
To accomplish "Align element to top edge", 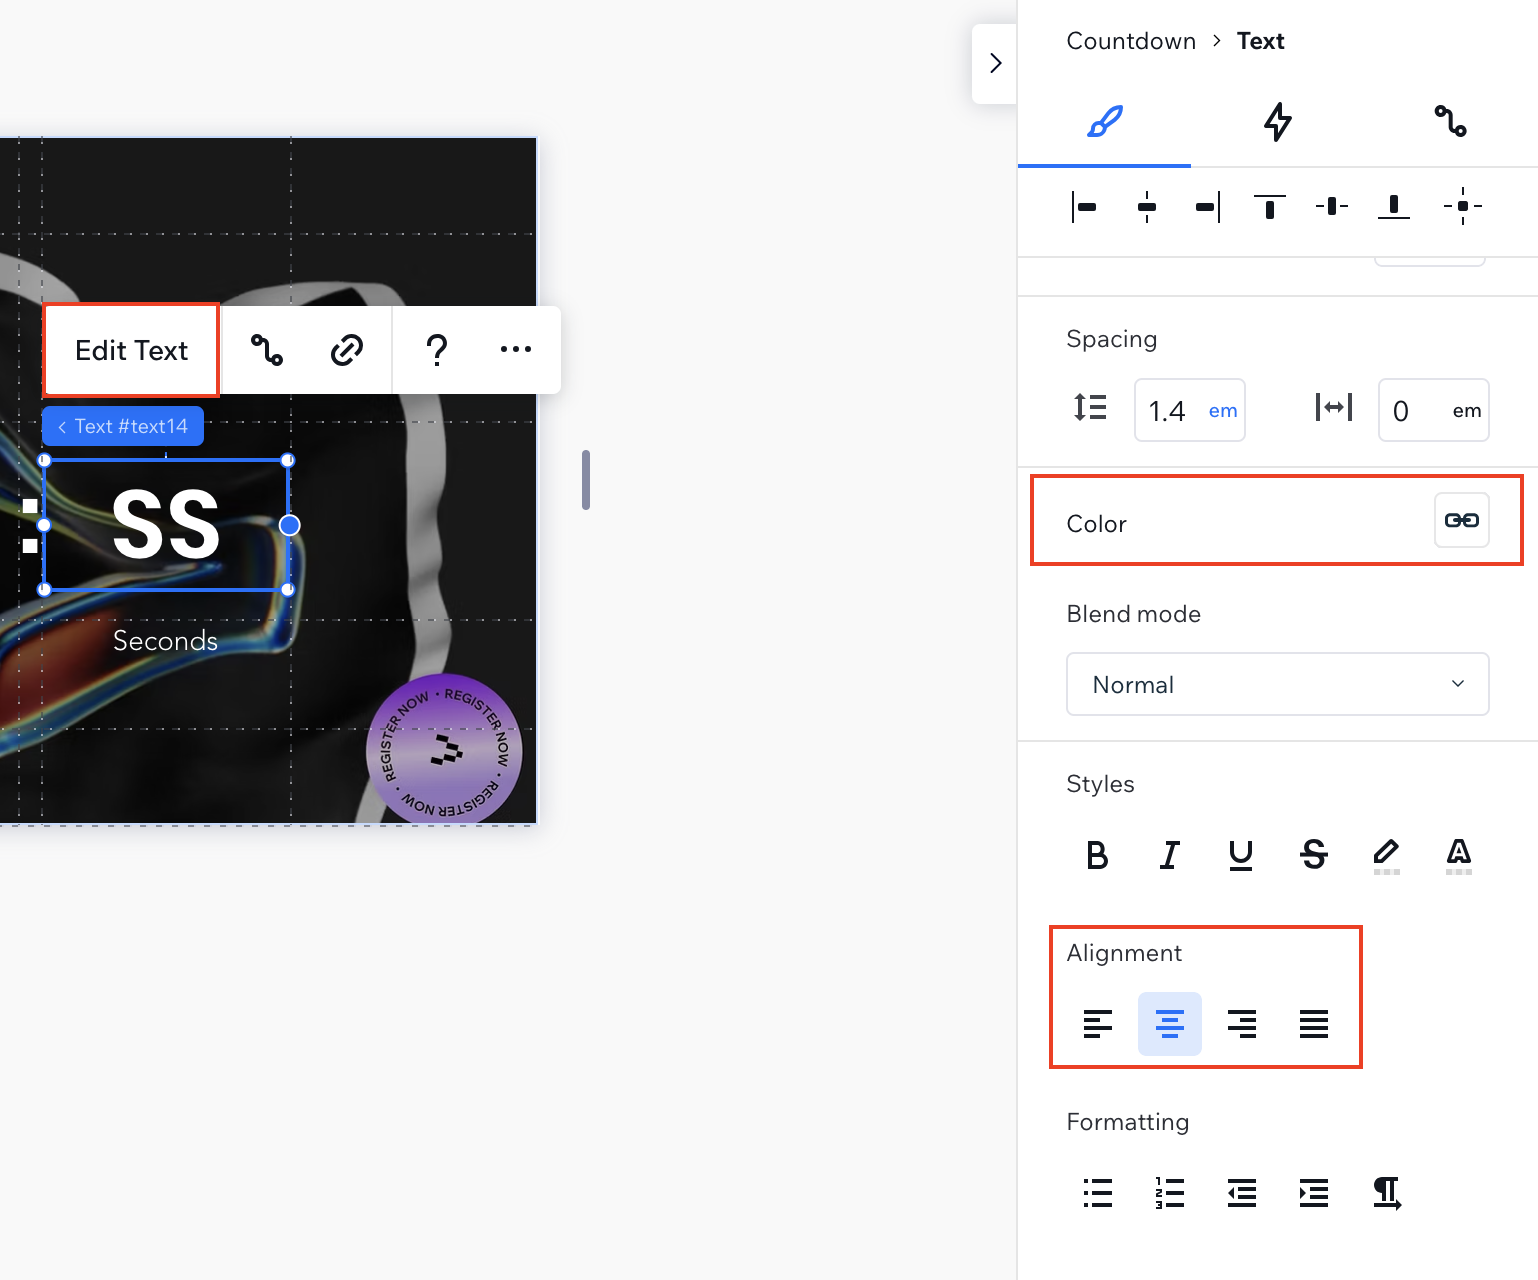I will (1270, 207).
